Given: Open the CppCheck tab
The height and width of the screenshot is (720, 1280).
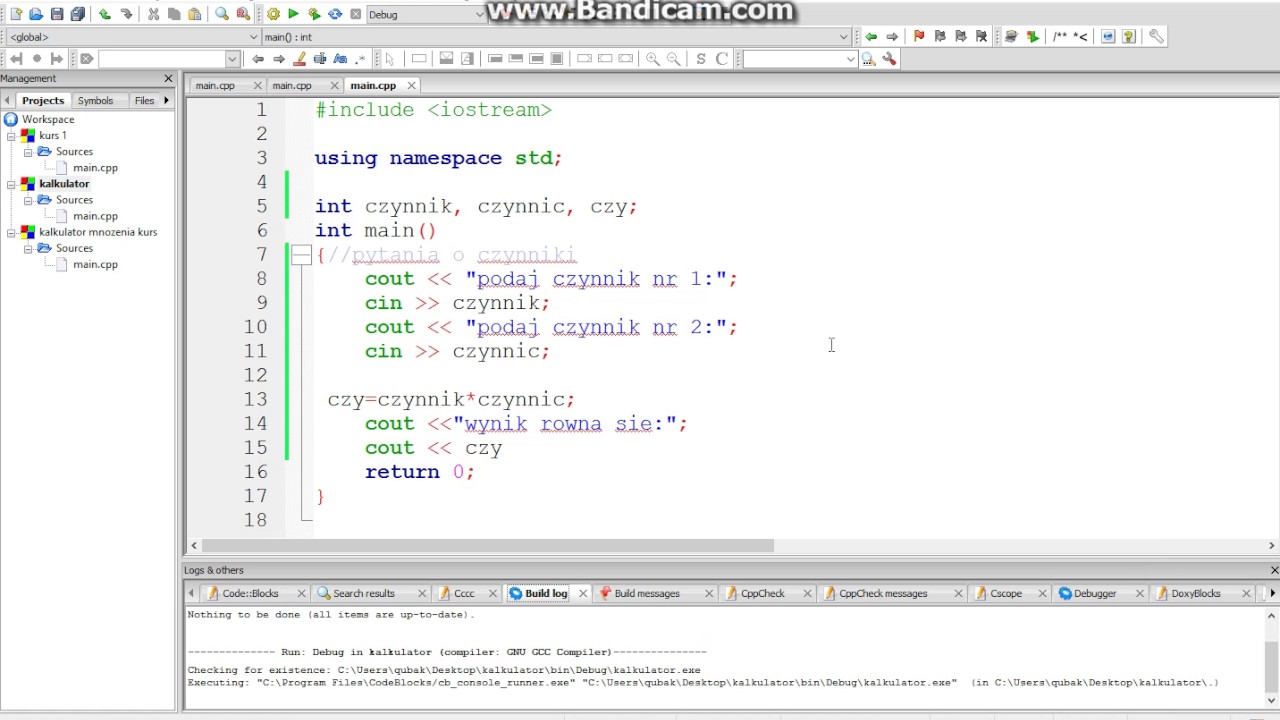Looking at the screenshot, I should click(x=762, y=593).
